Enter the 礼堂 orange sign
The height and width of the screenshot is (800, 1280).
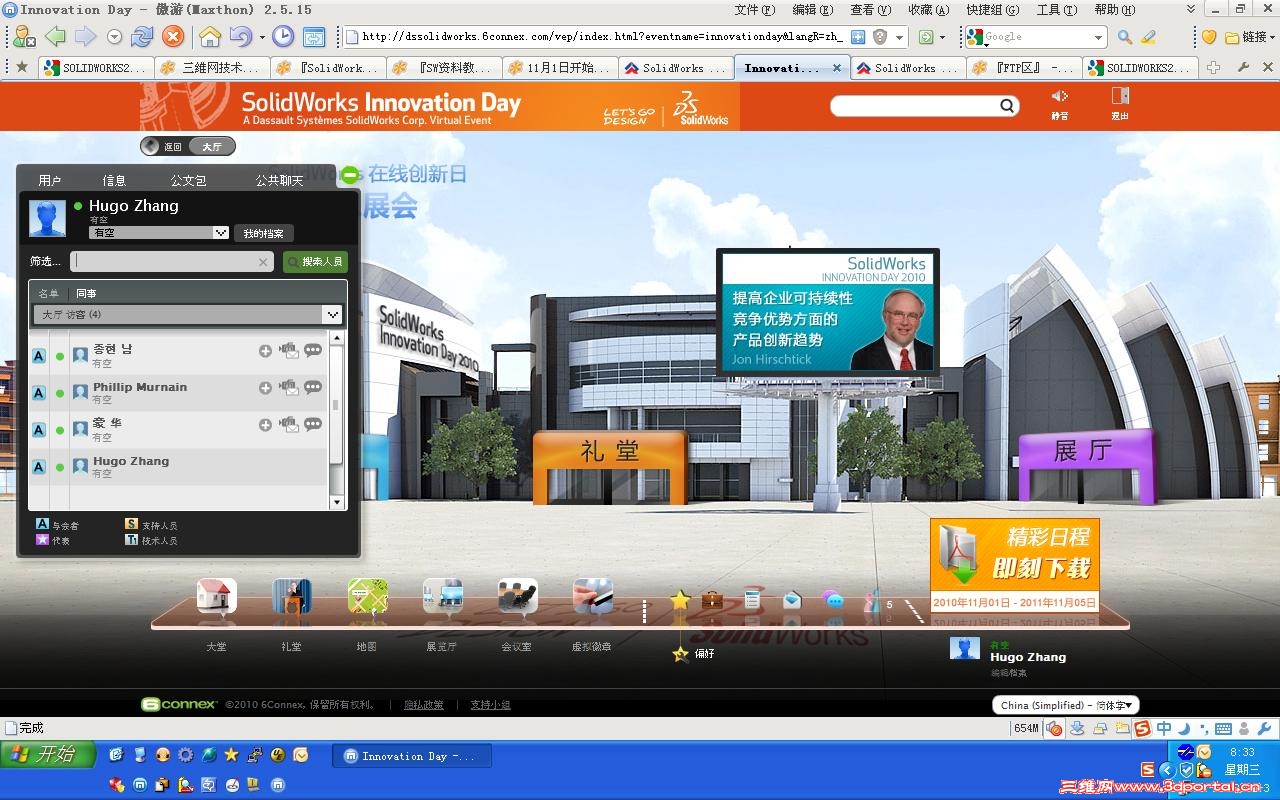click(x=609, y=452)
